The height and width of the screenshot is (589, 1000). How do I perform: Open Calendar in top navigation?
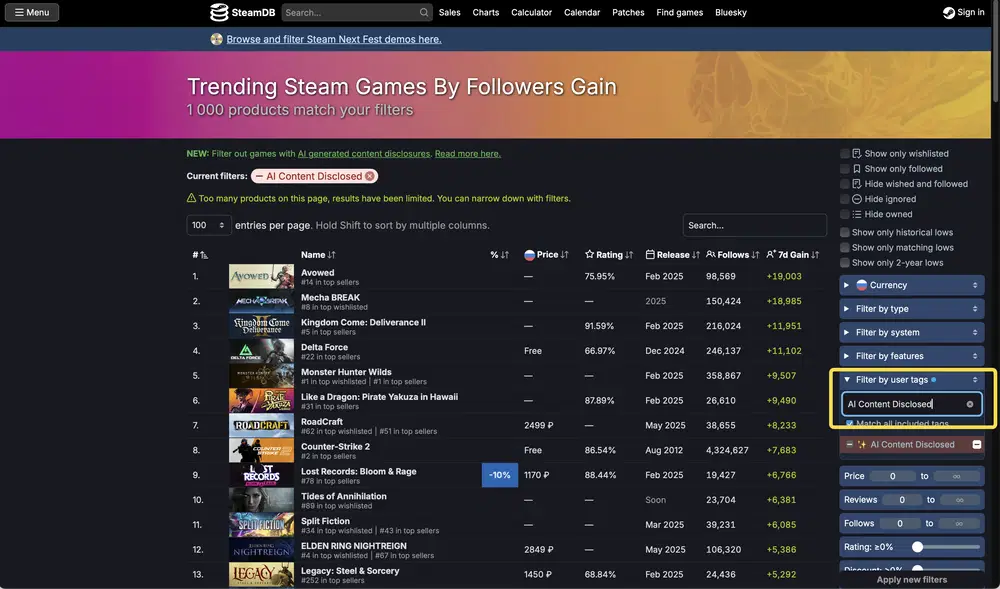(582, 13)
